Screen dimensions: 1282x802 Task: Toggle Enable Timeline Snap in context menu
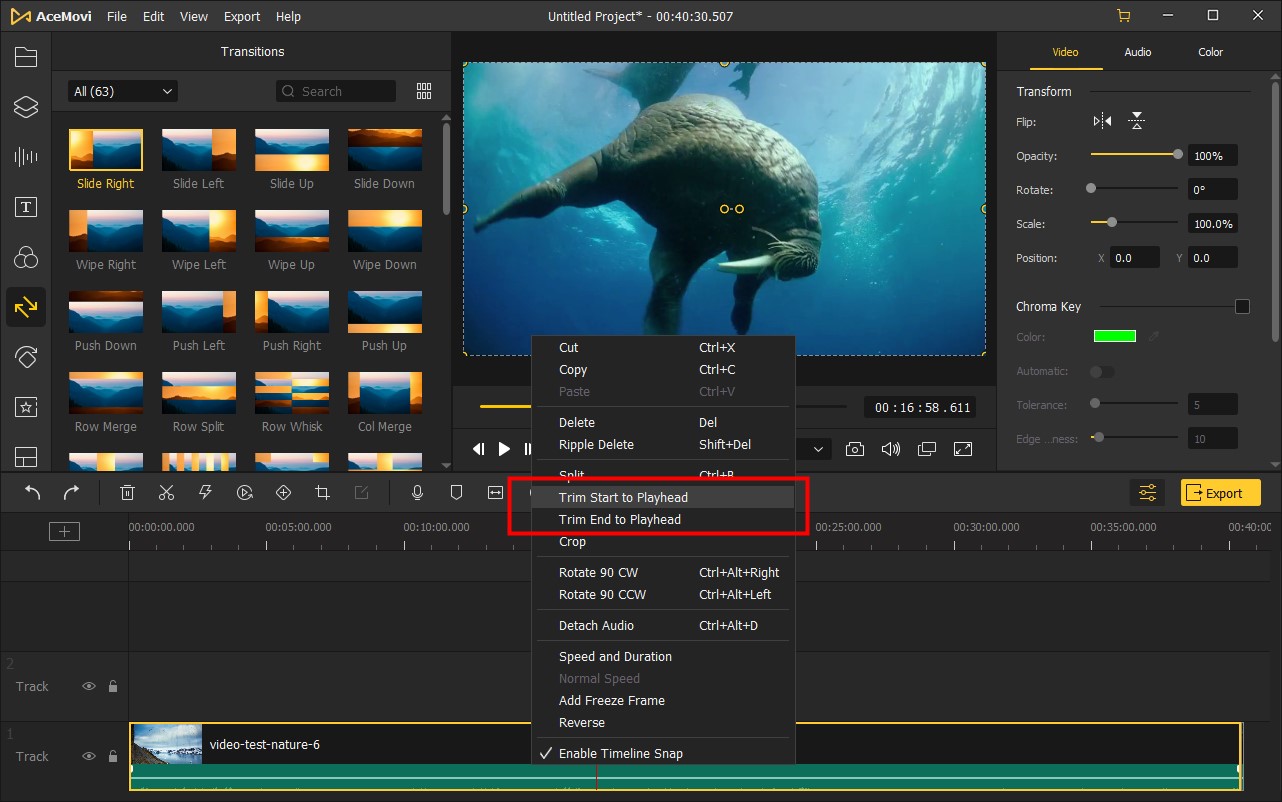[x=620, y=753]
